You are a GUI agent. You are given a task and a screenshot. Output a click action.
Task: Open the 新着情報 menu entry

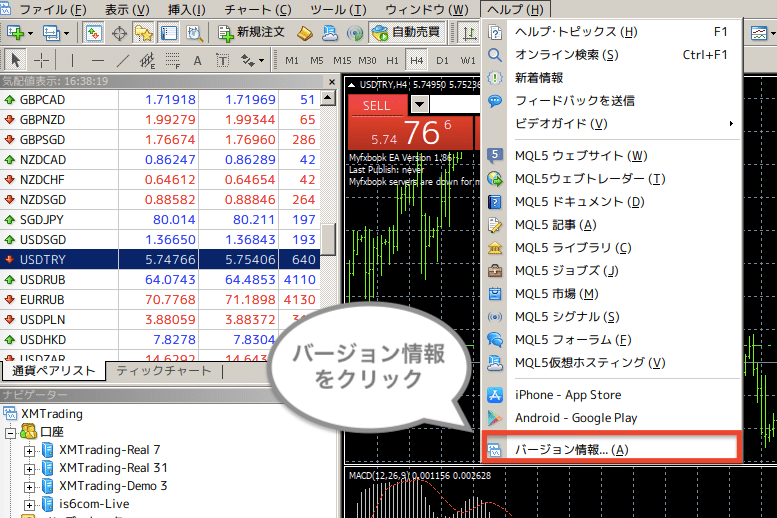tap(611, 78)
